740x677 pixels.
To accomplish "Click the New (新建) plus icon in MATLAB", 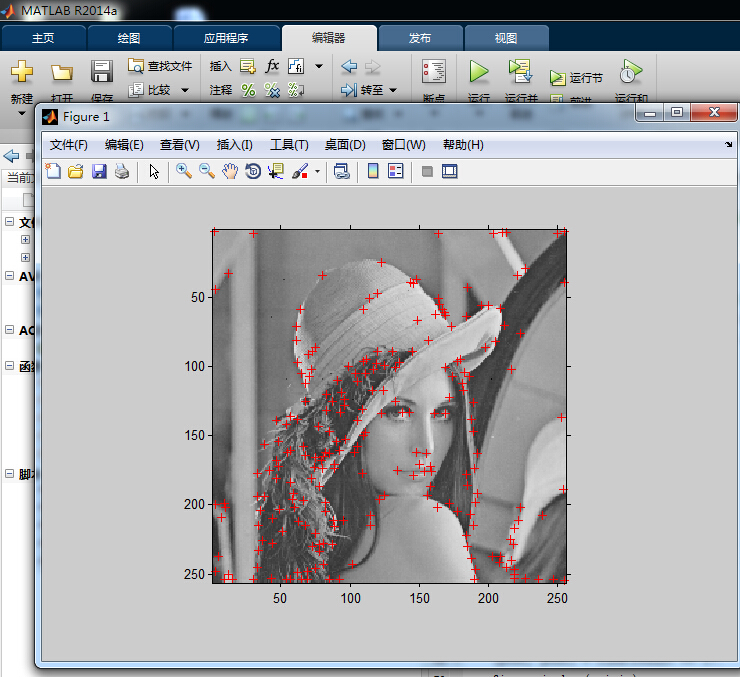I will pos(22,71).
